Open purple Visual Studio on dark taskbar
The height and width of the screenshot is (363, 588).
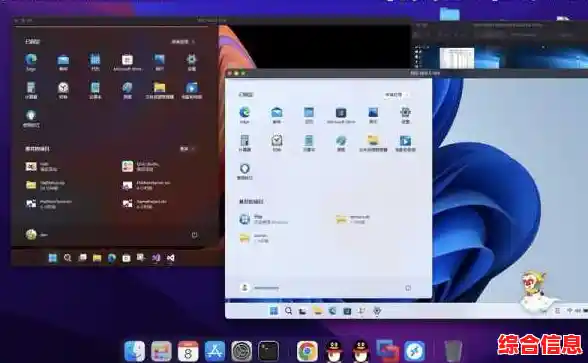pyautogui.click(x=156, y=258)
